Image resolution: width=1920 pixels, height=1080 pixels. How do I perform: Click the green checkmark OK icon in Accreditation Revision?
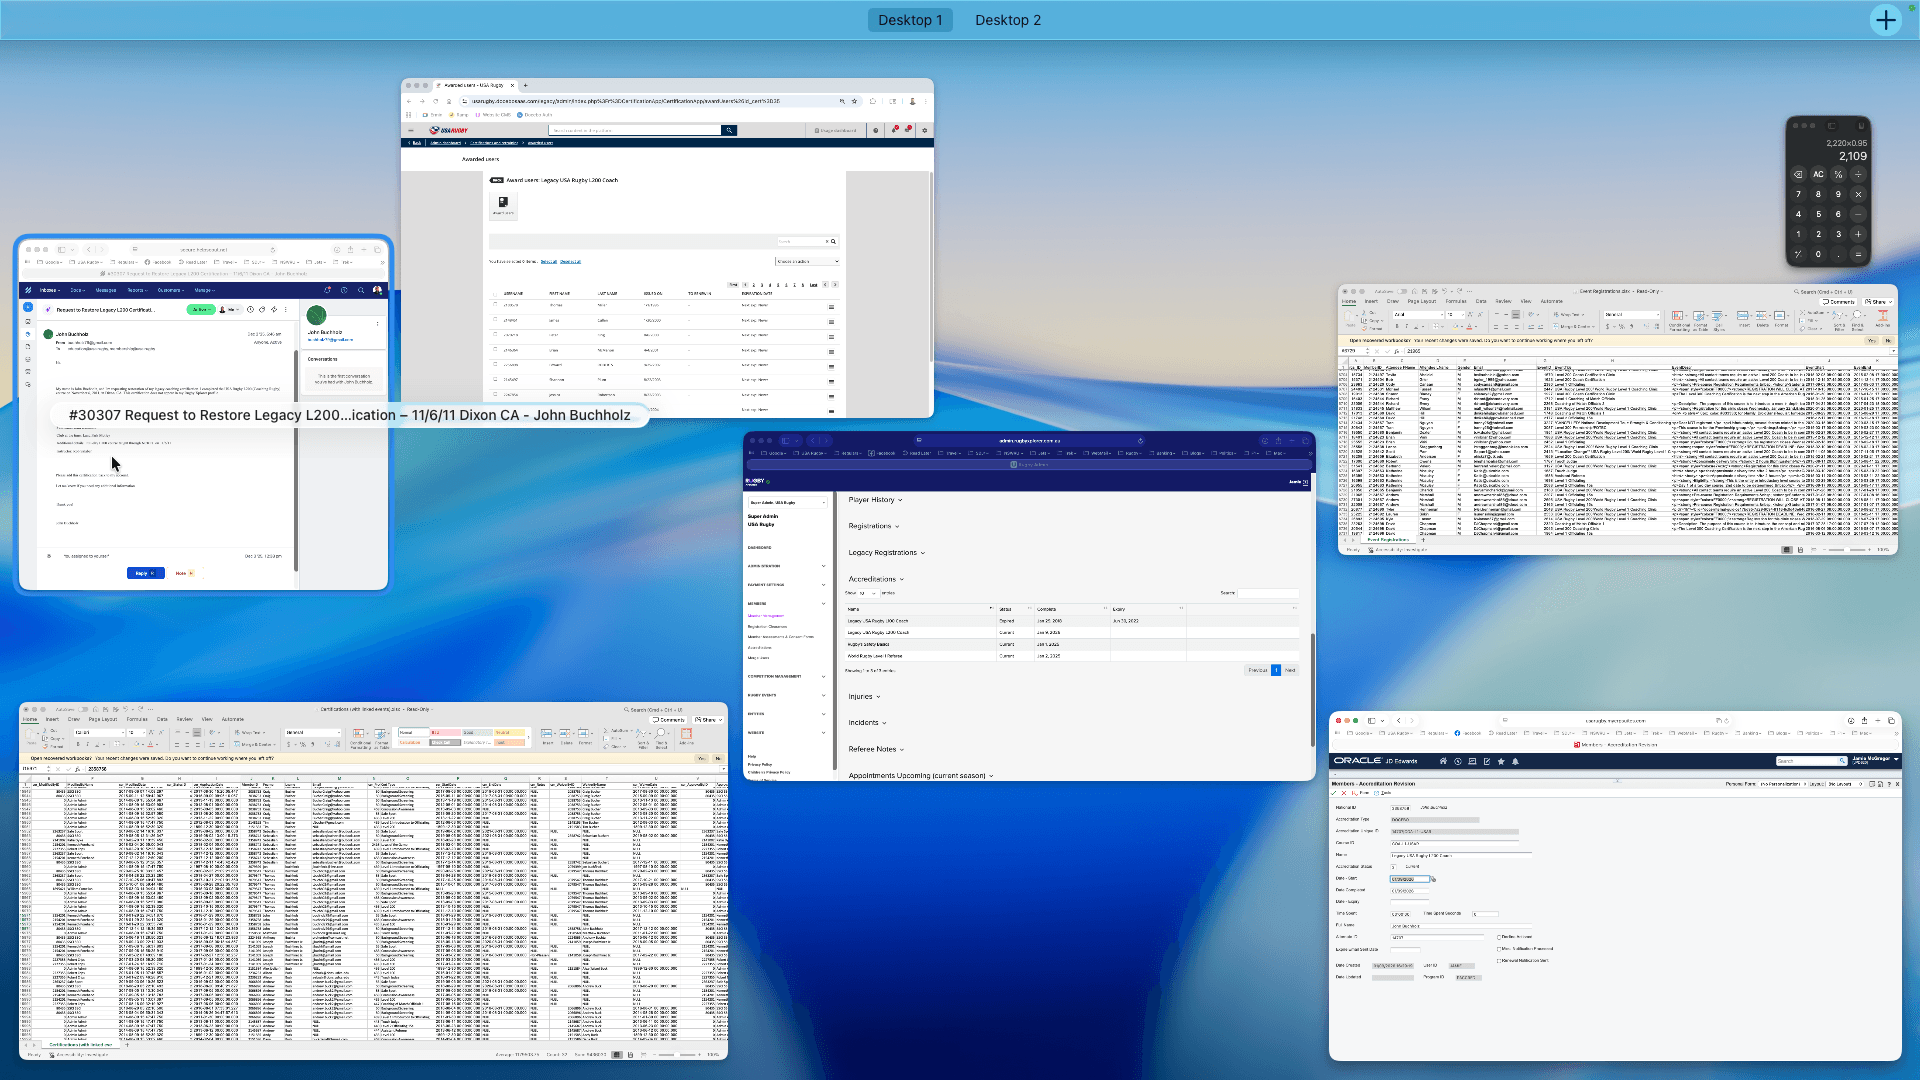coord(1333,793)
